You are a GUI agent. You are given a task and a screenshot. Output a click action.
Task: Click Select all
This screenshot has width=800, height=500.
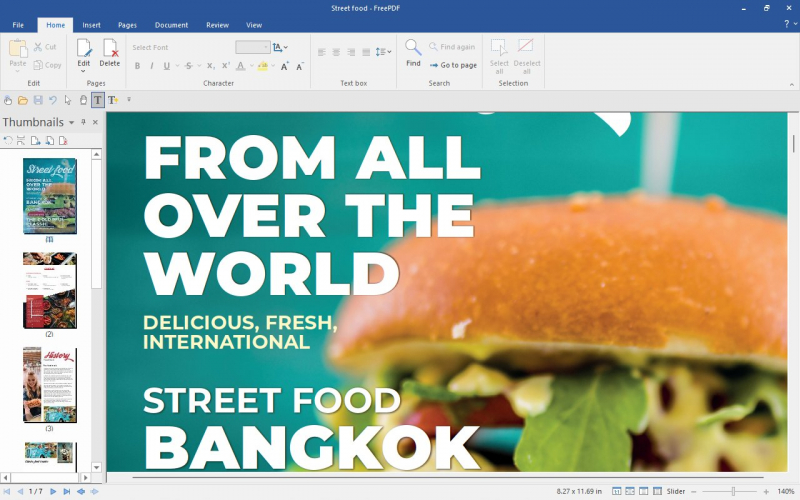tap(499, 56)
